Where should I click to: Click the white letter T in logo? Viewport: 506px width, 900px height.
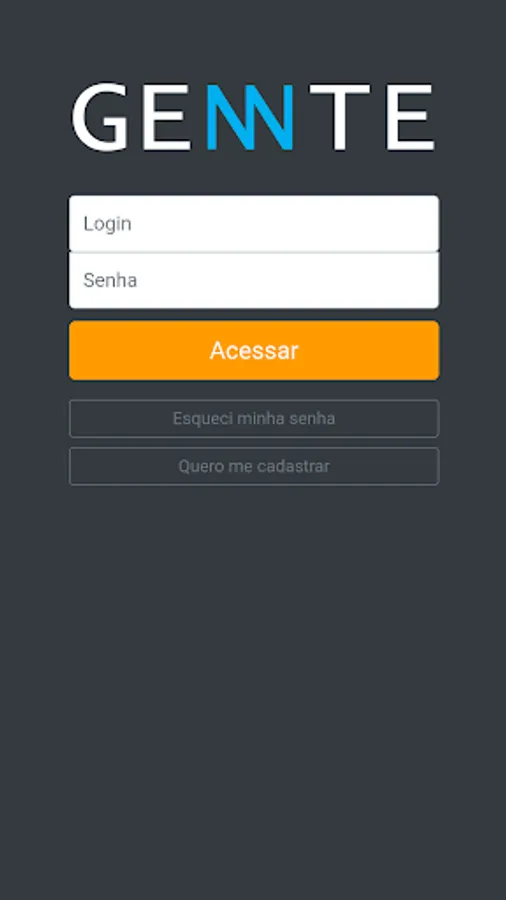pos(340,117)
